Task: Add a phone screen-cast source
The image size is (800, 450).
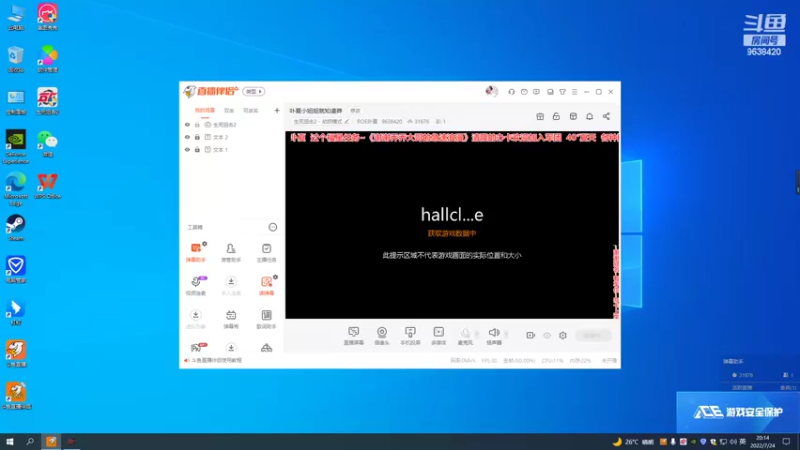Action: click(x=410, y=336)
